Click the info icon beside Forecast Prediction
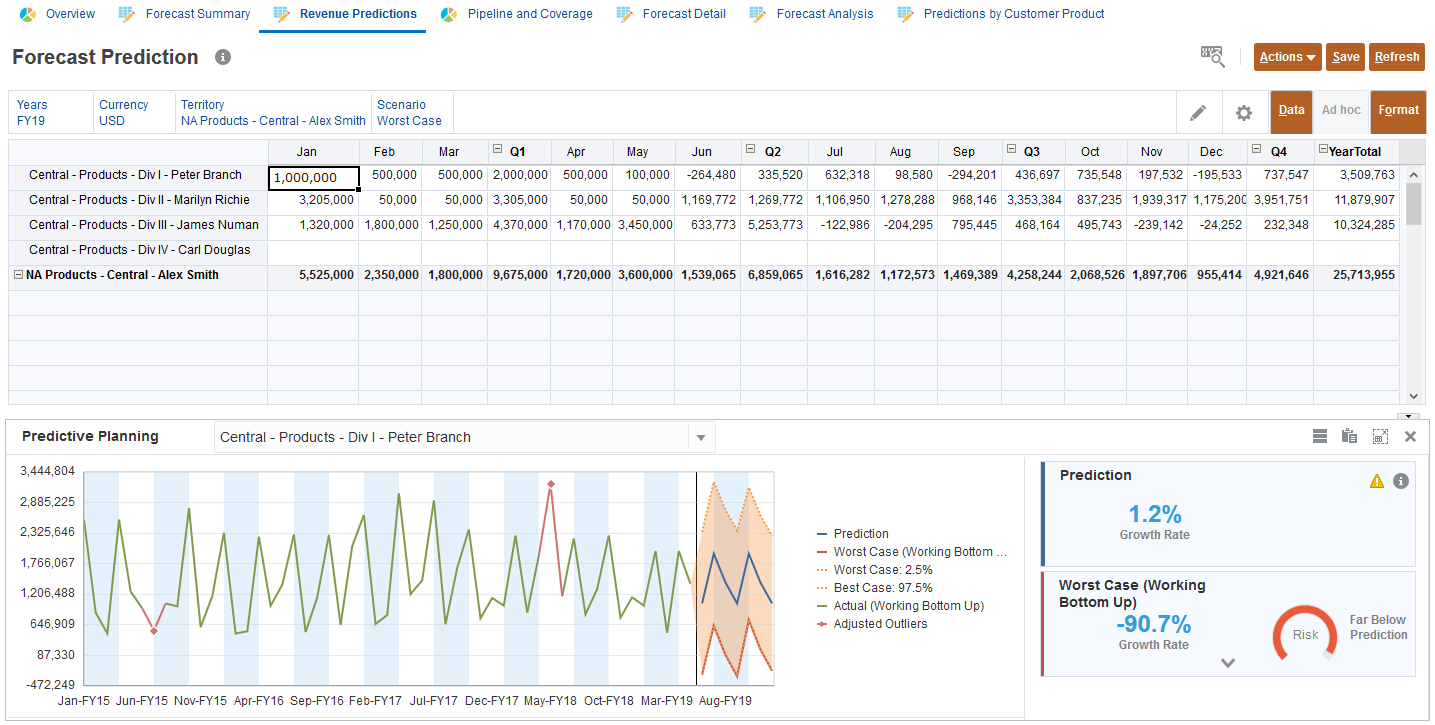The height and width of the screenshot is (725, 1435). (x=223, y=57)
